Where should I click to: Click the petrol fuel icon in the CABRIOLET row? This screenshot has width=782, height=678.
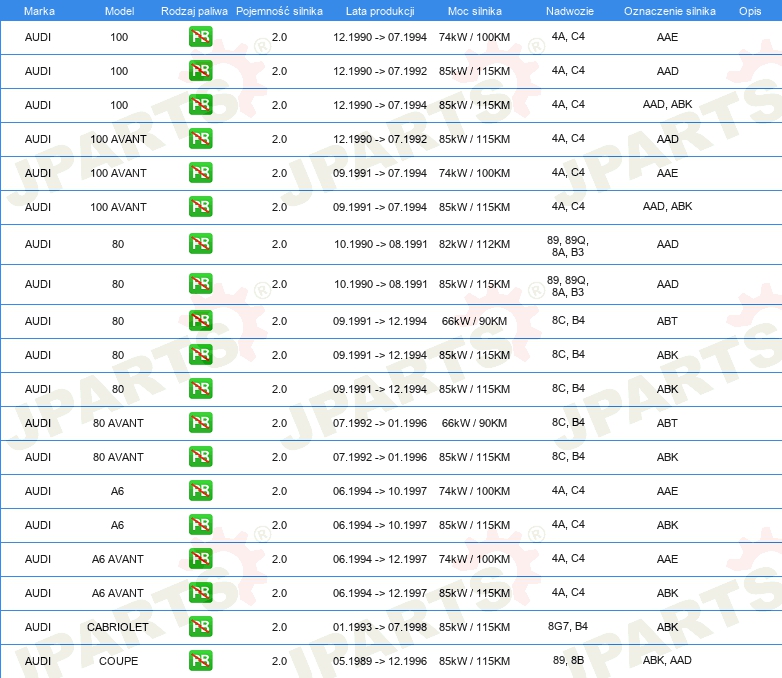tap(200, 627)
